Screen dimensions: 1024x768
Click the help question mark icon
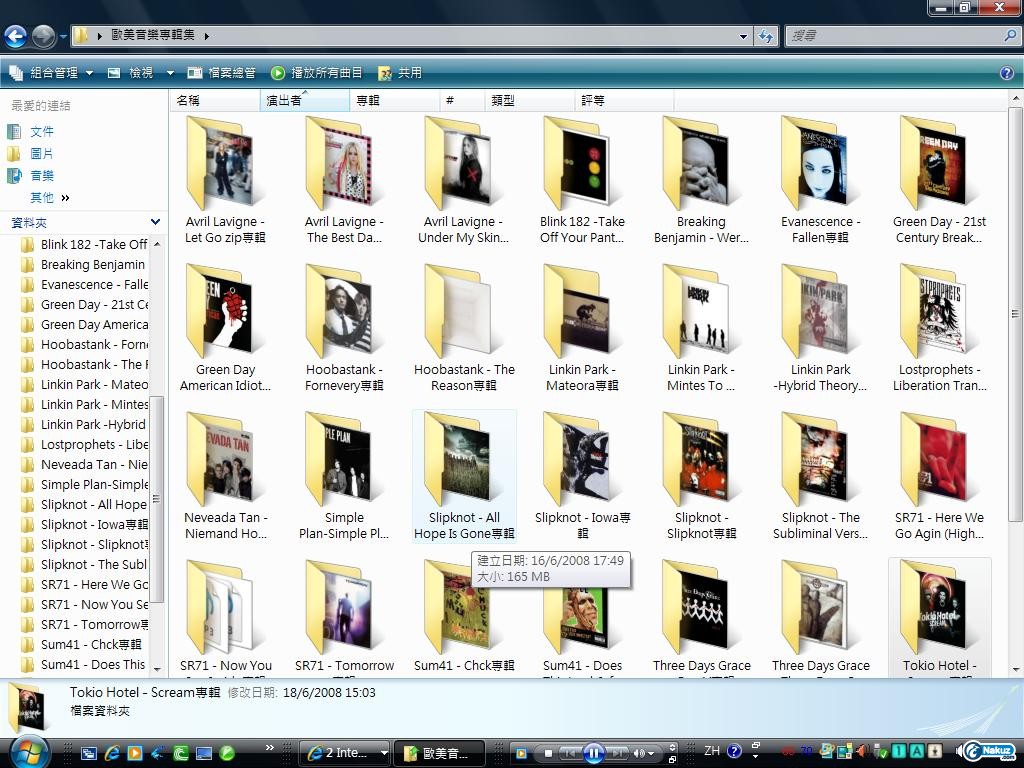[1006, 73]
